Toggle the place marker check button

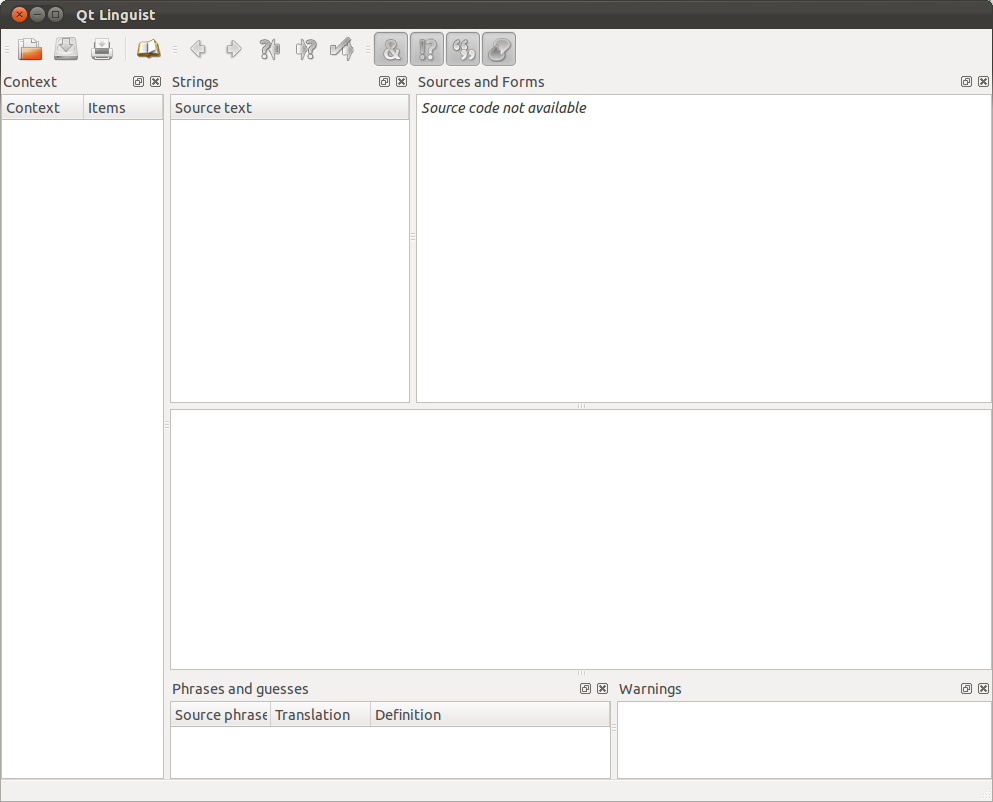[x=499, y=49]
